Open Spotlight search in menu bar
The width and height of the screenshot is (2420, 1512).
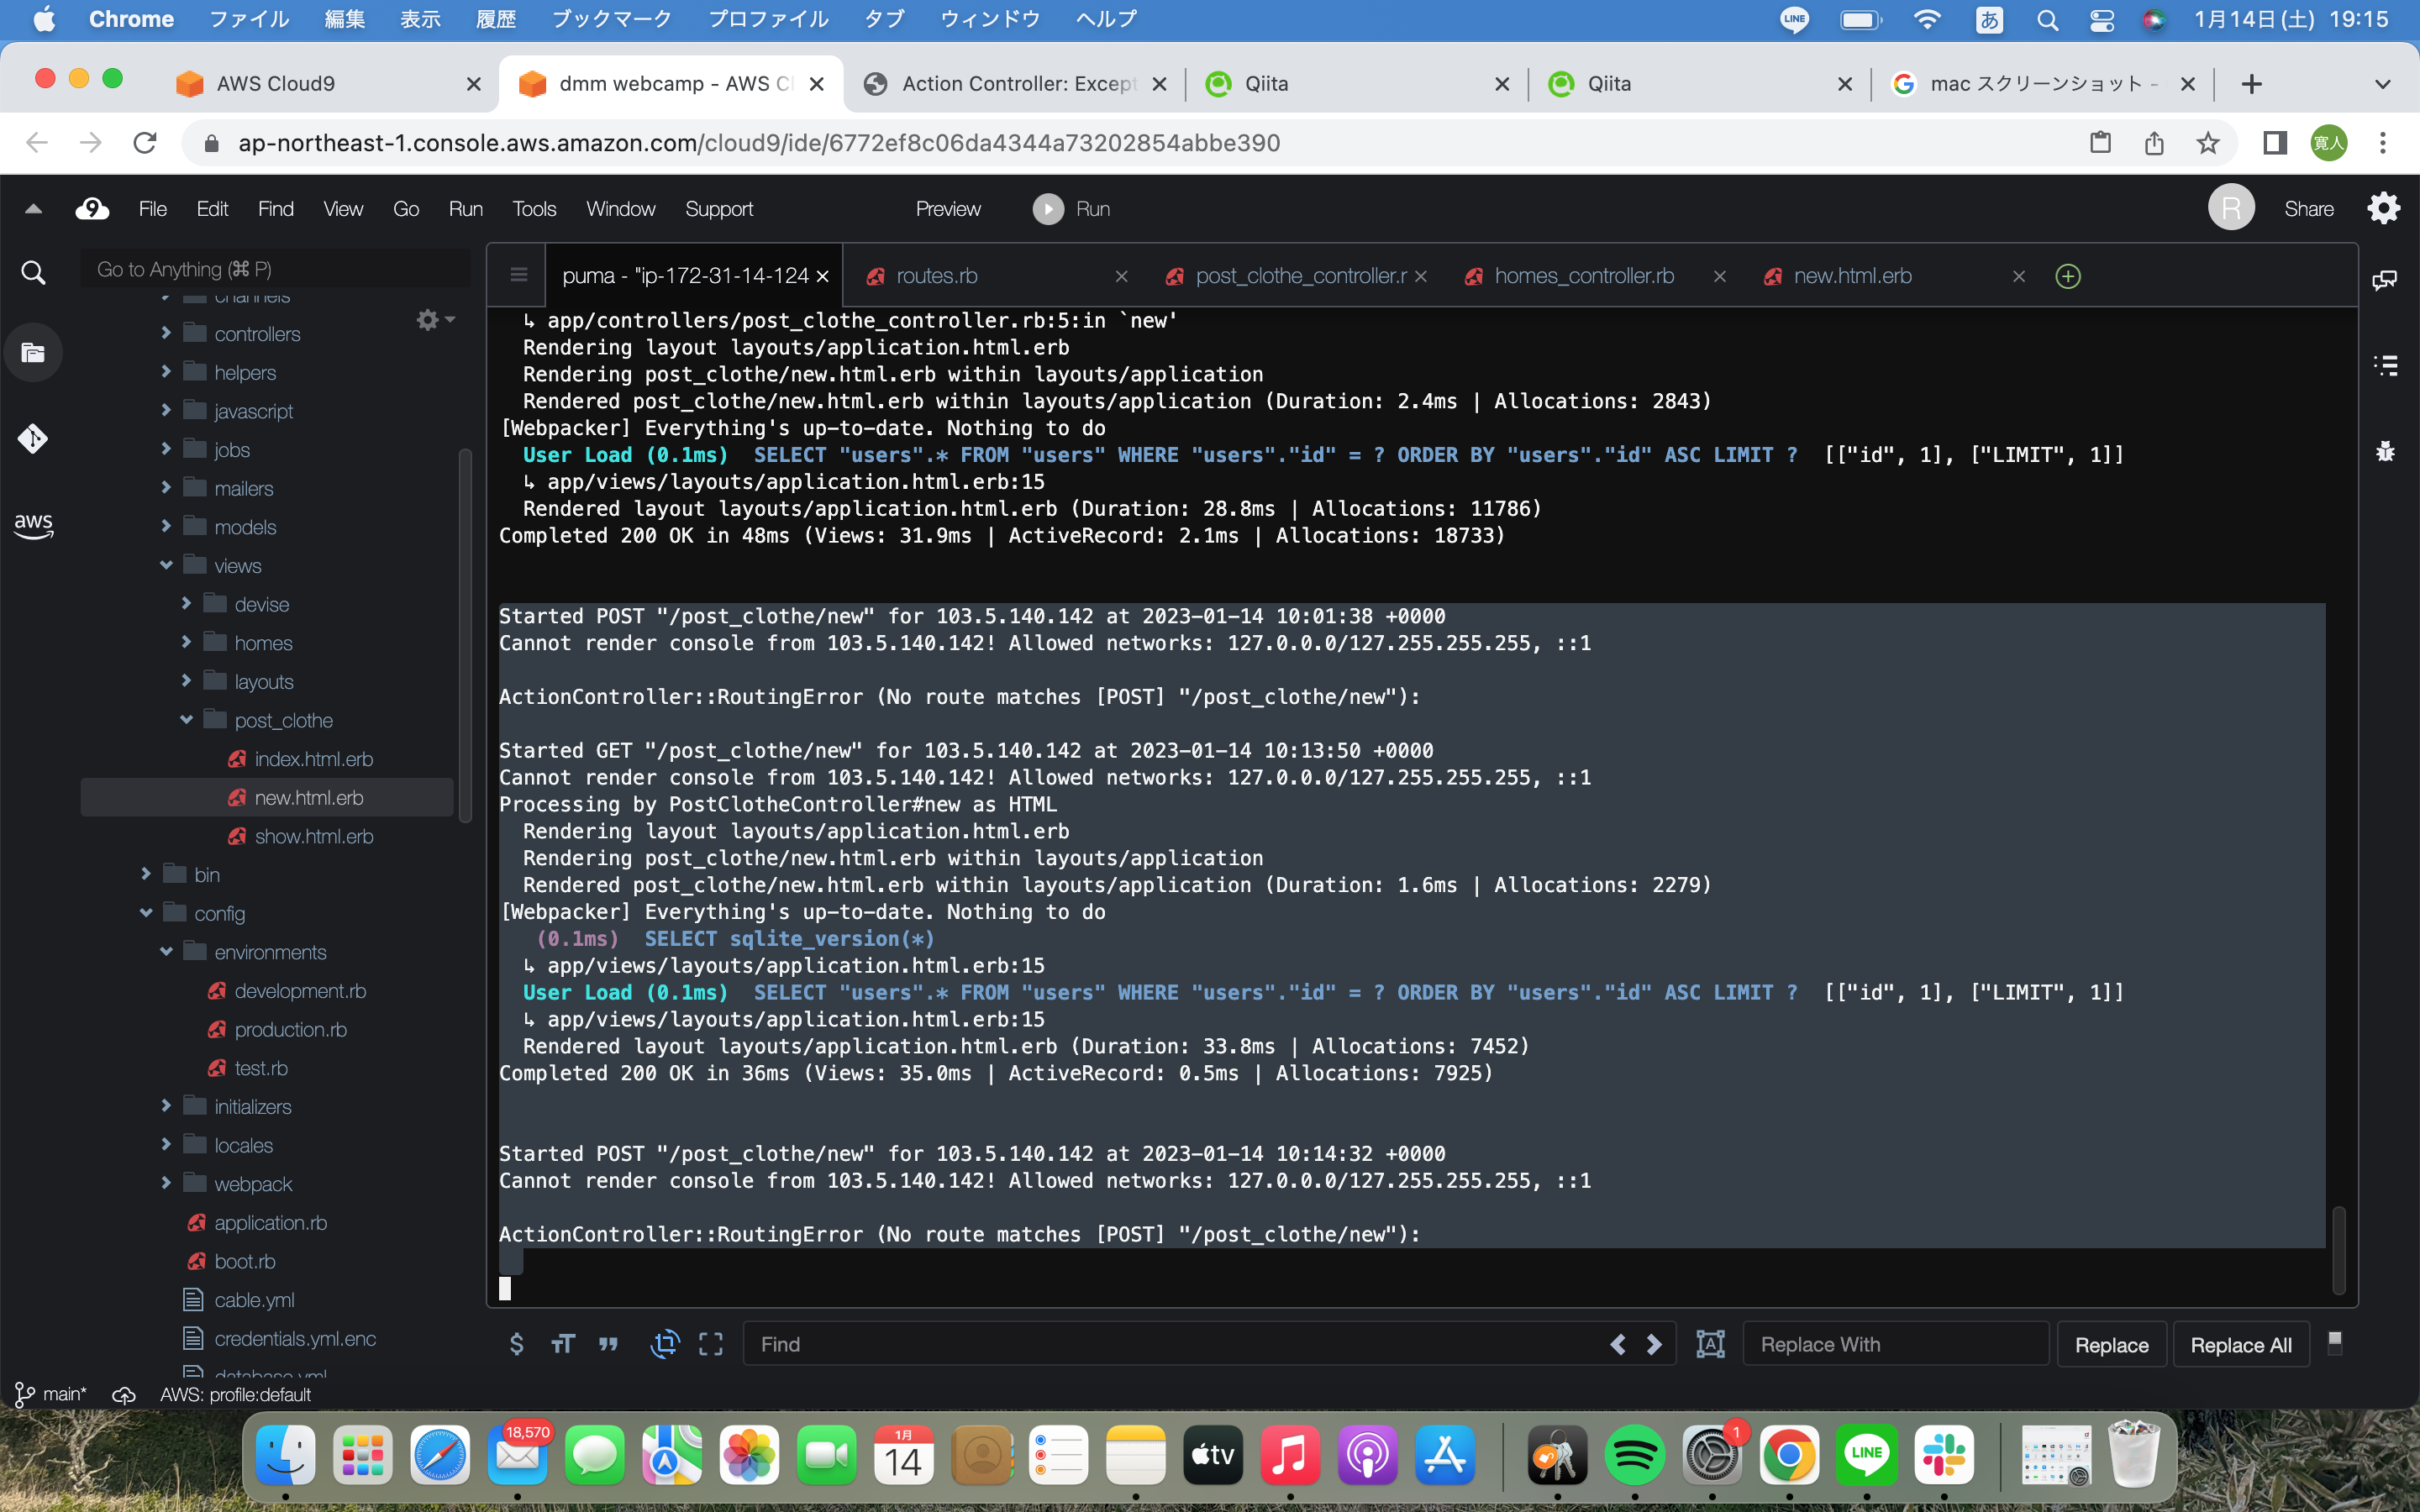pos(2047,20)
